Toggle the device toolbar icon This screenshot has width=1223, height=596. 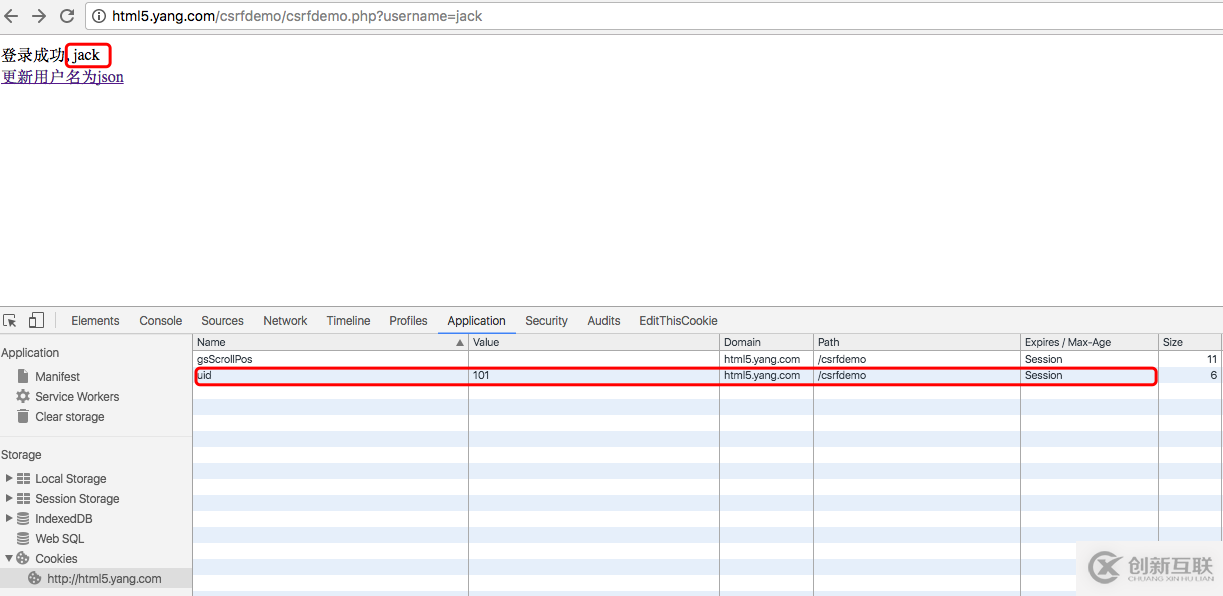pyautogui.click(x=36, y=321)
